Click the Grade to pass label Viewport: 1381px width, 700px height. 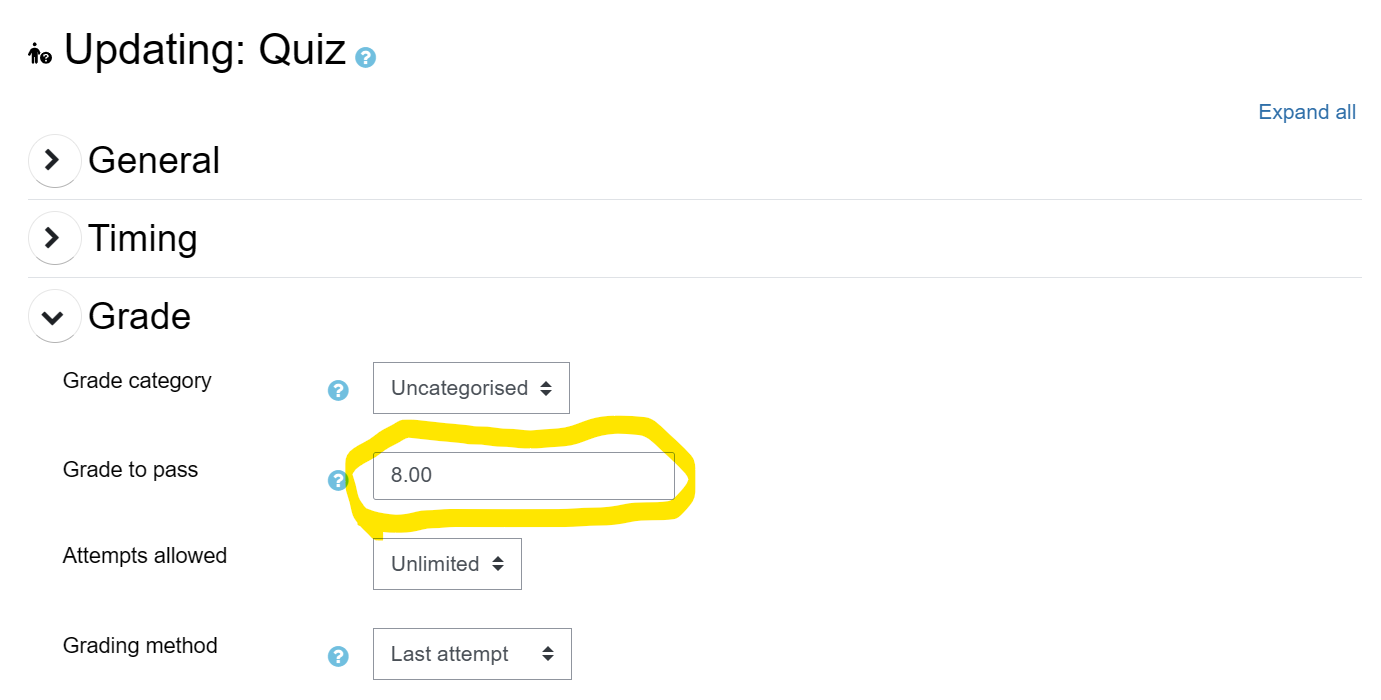[x=130, y=469]
